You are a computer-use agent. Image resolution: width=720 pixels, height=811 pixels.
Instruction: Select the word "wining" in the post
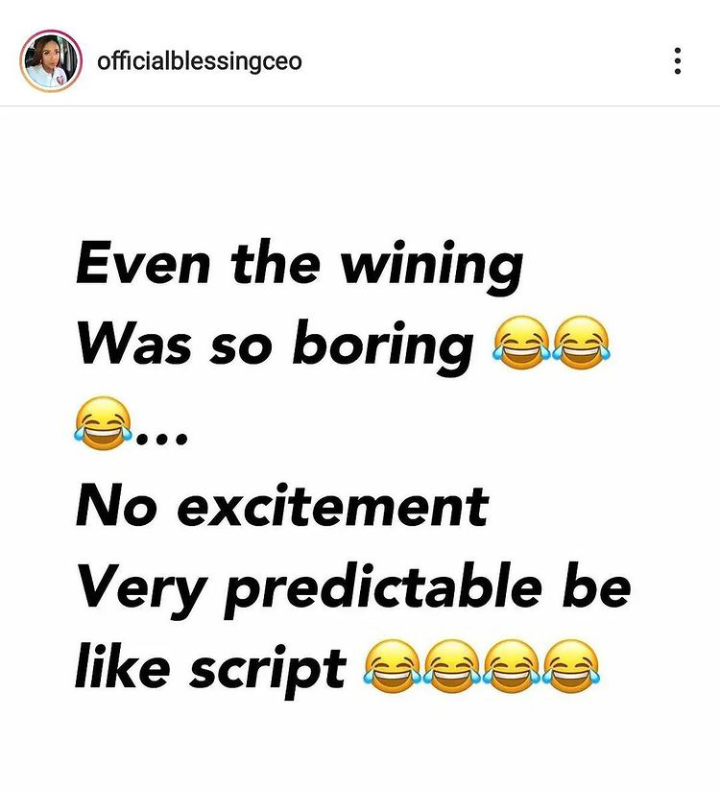pos(432,267)
